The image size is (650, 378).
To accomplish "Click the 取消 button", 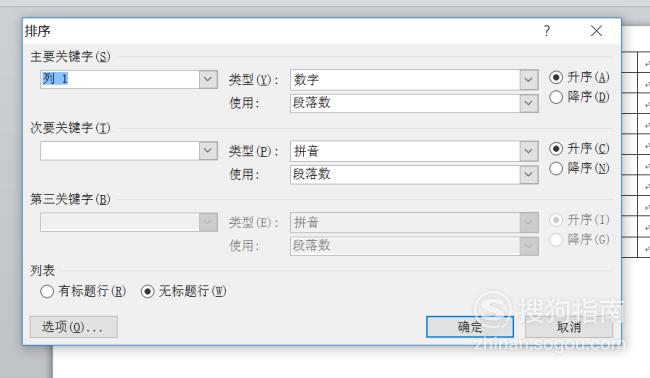I will 569,327.
